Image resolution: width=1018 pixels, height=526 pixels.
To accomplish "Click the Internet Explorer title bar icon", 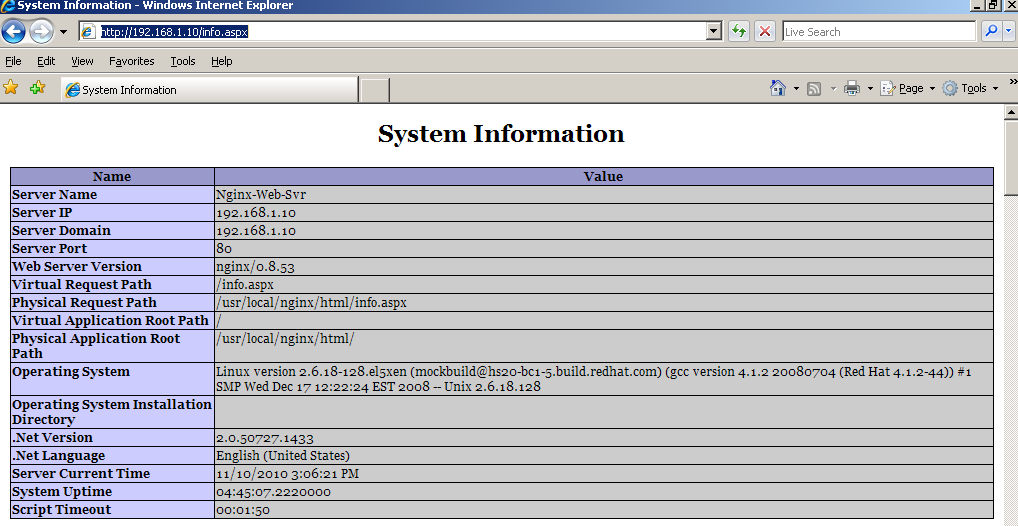I will click(x=8, y=6).
